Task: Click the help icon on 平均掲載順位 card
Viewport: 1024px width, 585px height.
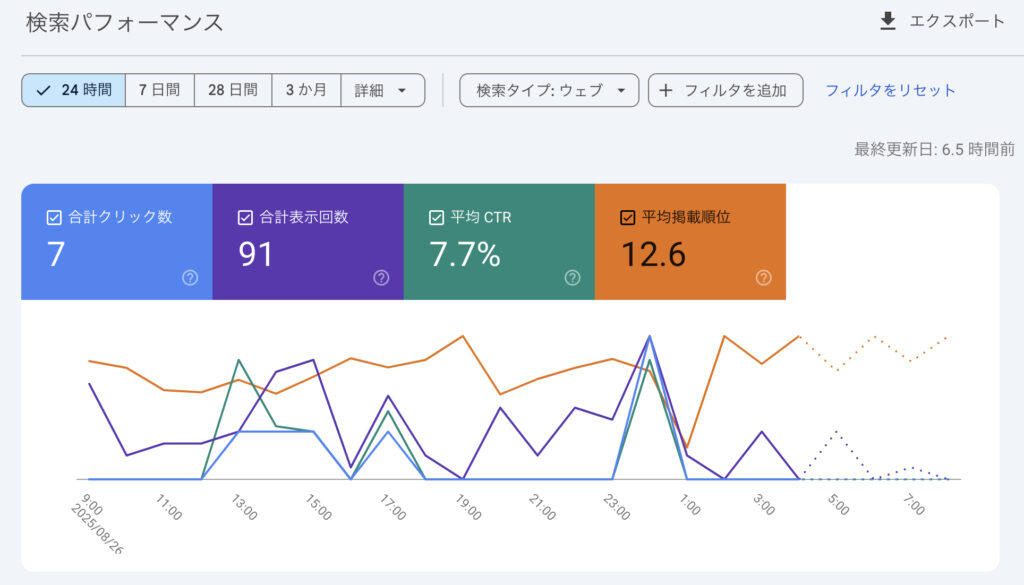Action: [763, 278]
